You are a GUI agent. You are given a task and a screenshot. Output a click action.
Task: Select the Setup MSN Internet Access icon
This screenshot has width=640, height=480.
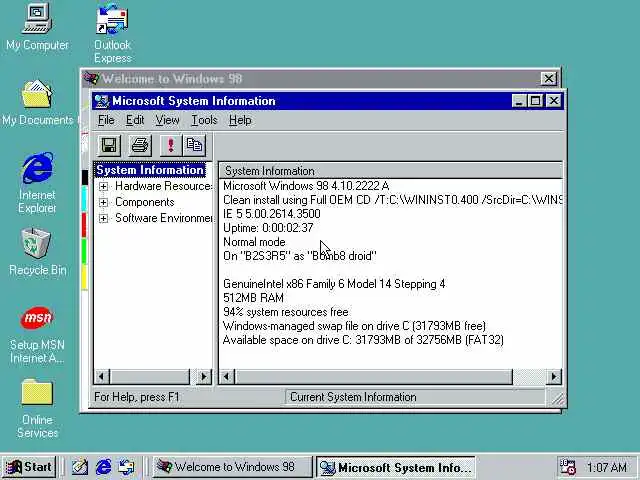pos(37,335)
